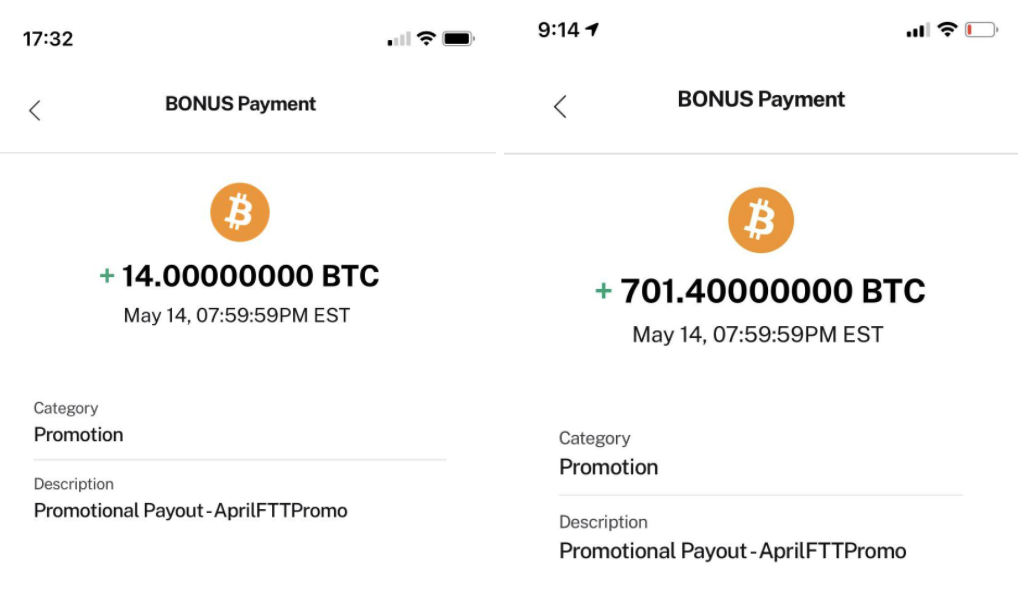Select the 14.00000000 BTC amount
Viewport: 1024px width, 610px height.
pyautogui.click(x=250, y=276)
